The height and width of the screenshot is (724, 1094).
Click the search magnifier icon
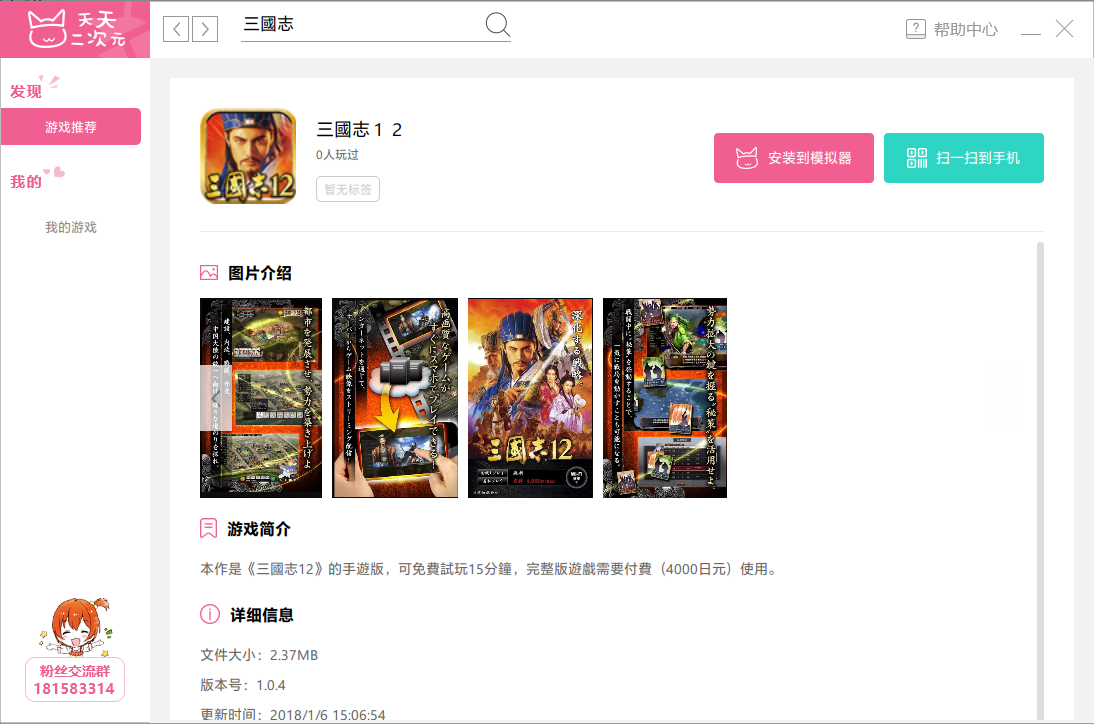pos(497,24)
